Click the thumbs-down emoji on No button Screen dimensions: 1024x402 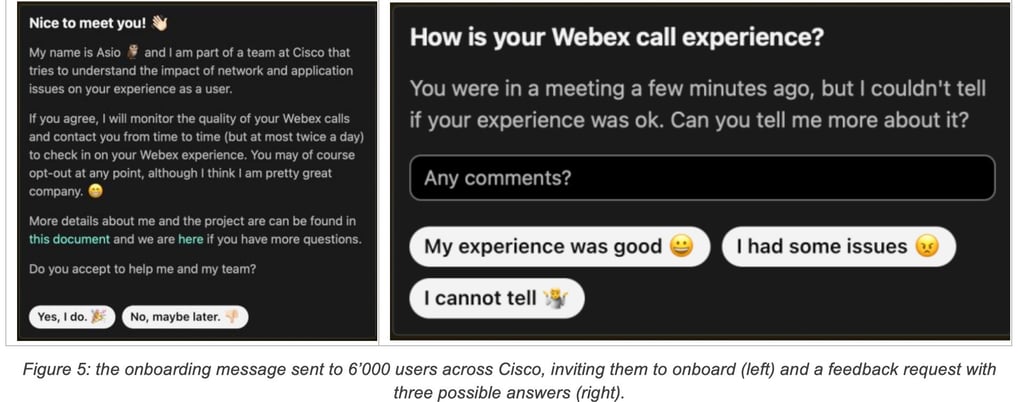pyautogui.click(x=232, y=317)
